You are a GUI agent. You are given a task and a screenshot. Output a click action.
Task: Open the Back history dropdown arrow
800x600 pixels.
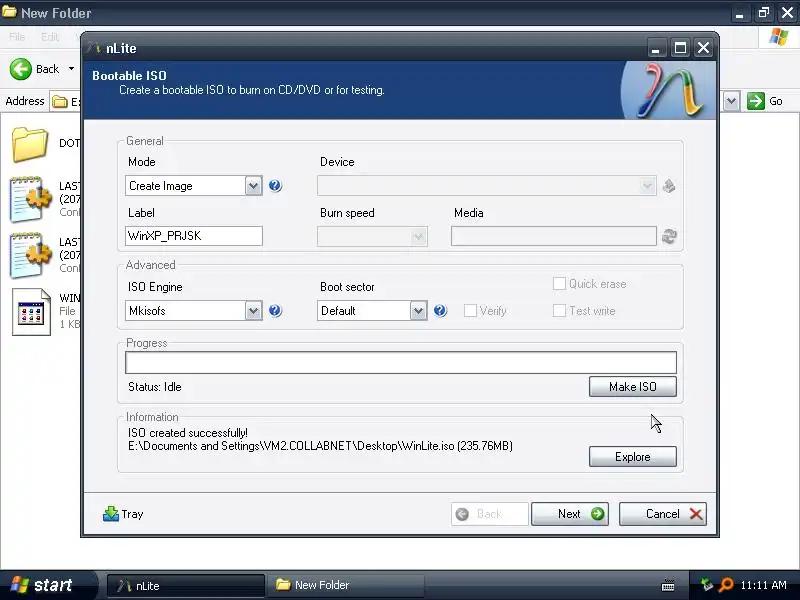click(71, 69)
